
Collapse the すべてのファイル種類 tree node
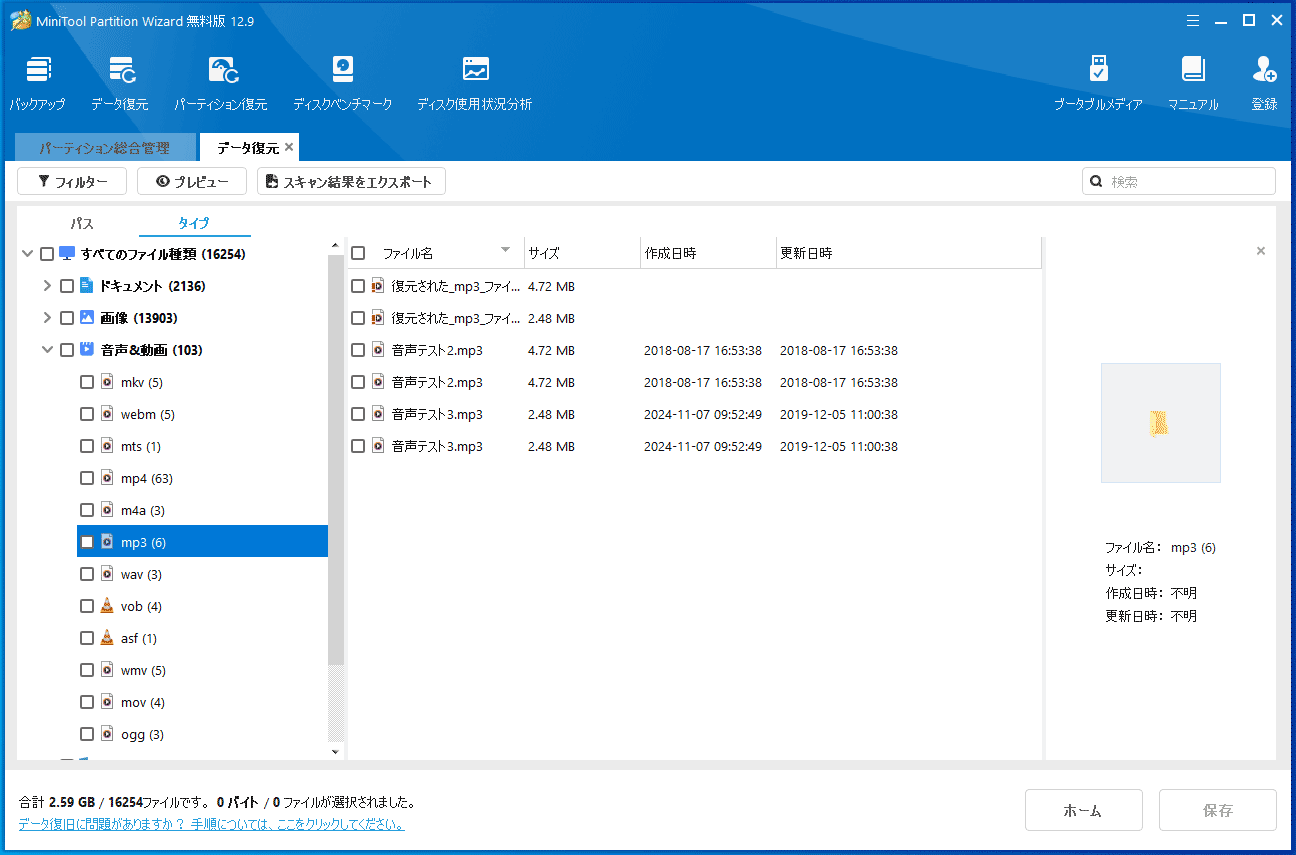pyautogui.click(x=27, y=254)
